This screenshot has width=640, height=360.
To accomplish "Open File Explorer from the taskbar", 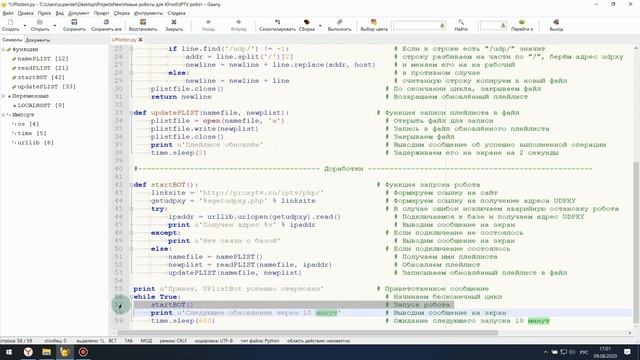I will coord(46,352).
